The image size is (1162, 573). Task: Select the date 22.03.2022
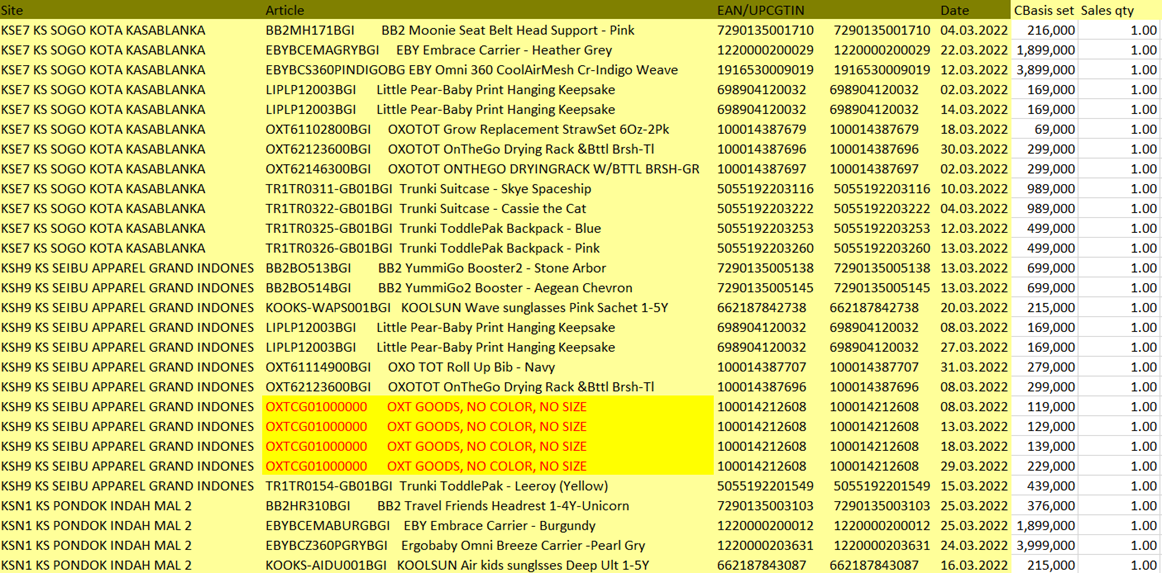974,50
